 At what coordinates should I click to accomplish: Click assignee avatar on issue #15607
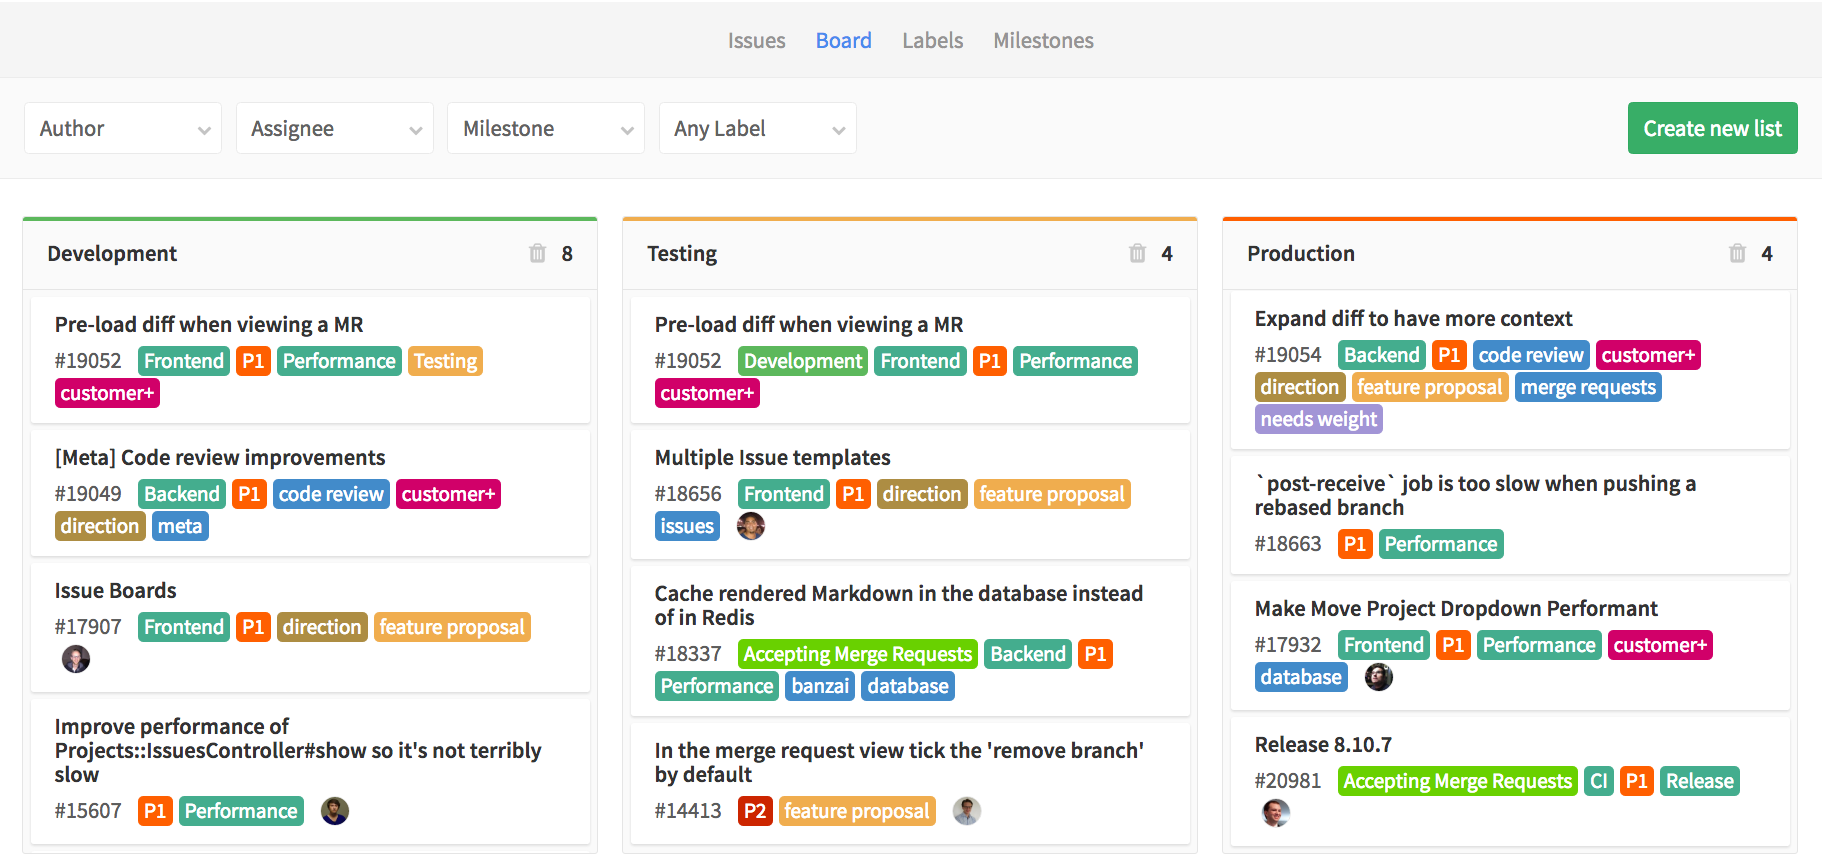click(x=335, y=811)
